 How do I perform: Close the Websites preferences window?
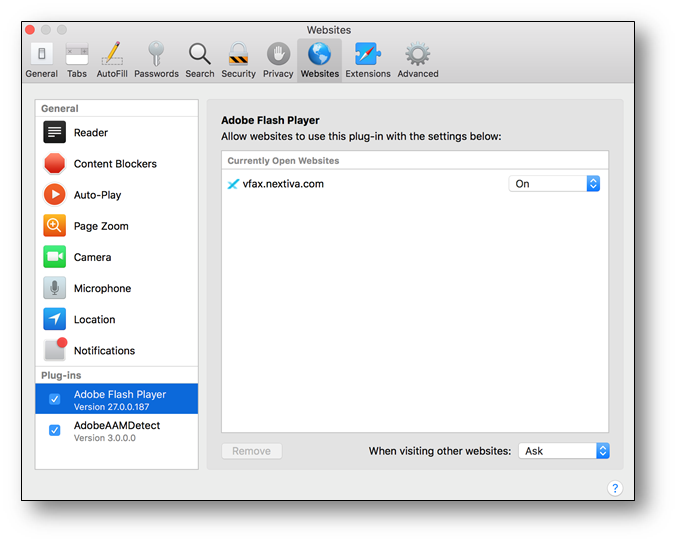tap(30, 30)
